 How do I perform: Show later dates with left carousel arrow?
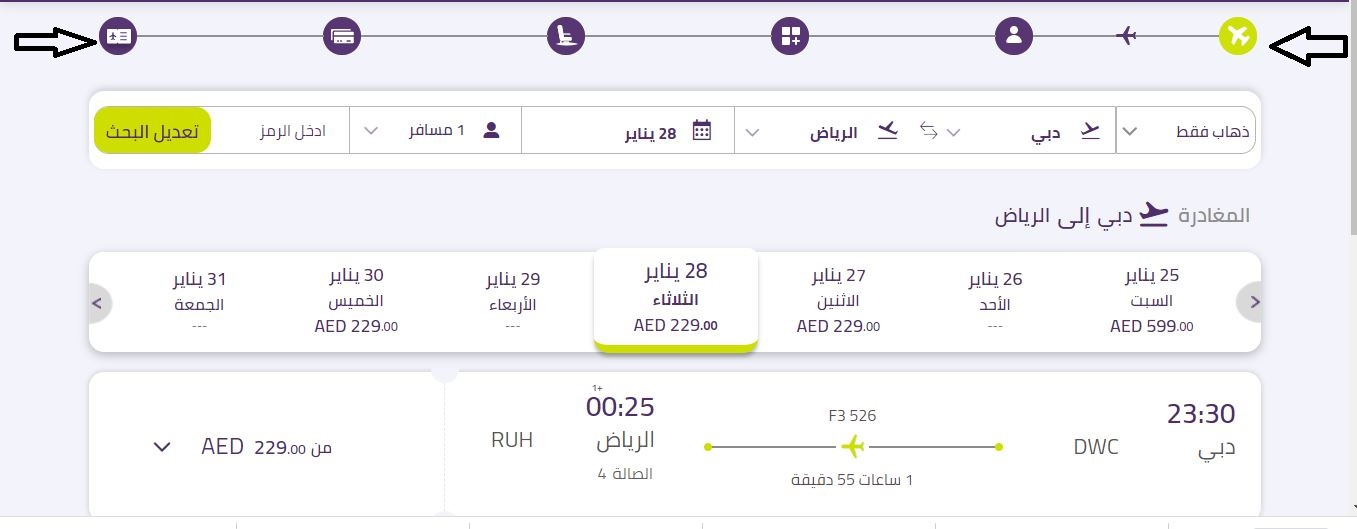coord(98,302)
